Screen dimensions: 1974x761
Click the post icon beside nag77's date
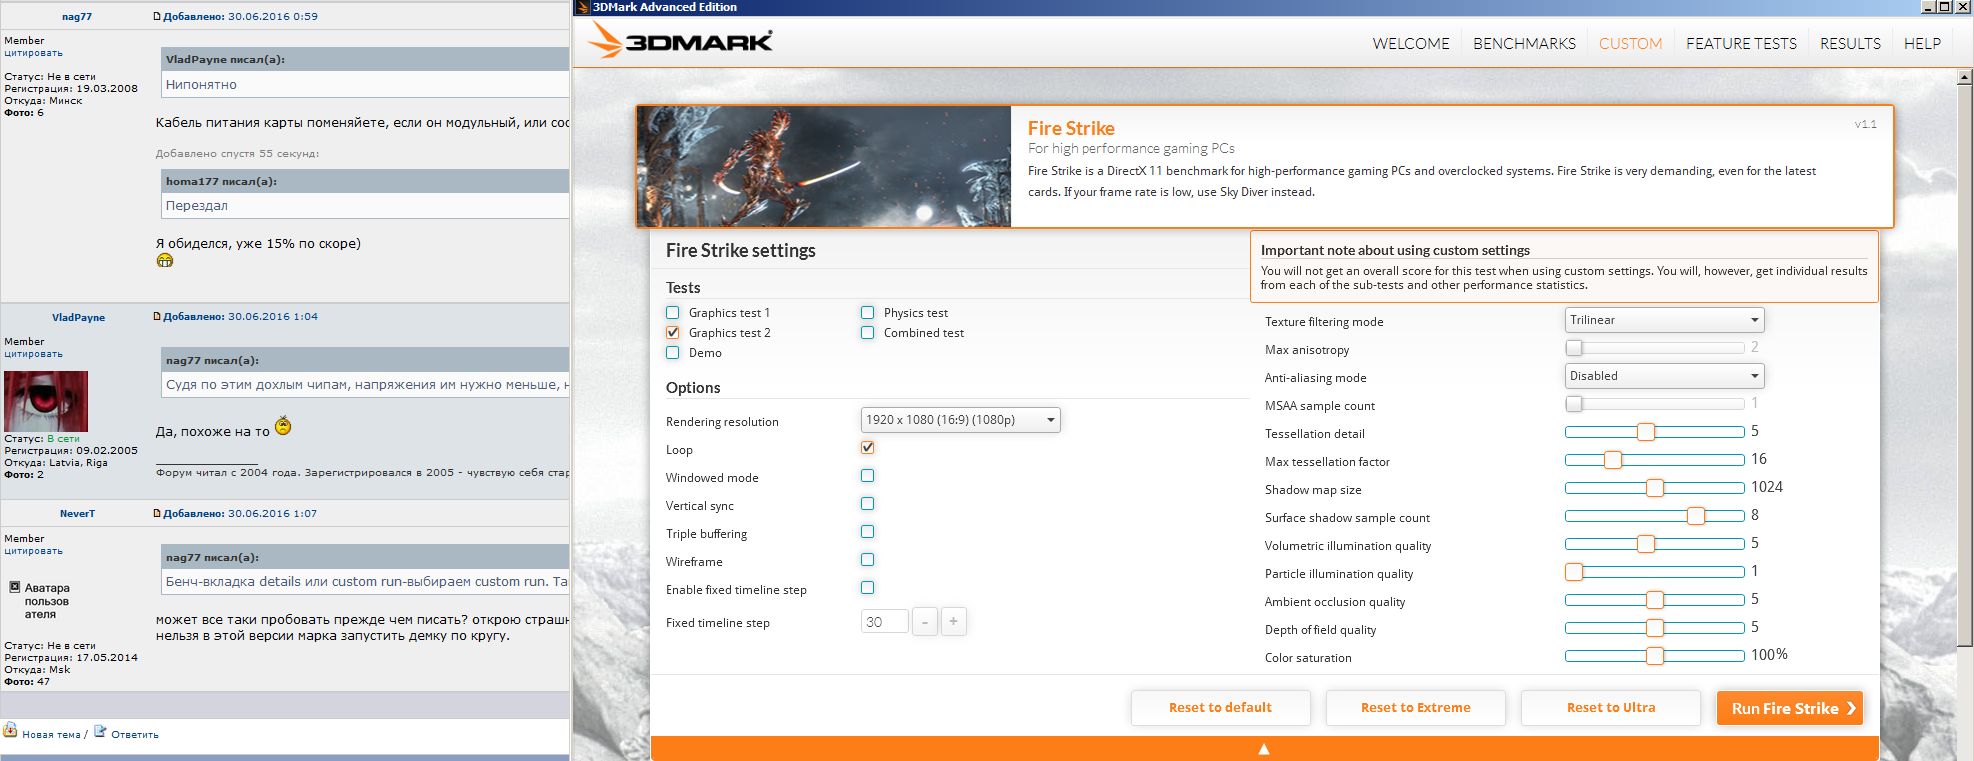coord(157,16)
